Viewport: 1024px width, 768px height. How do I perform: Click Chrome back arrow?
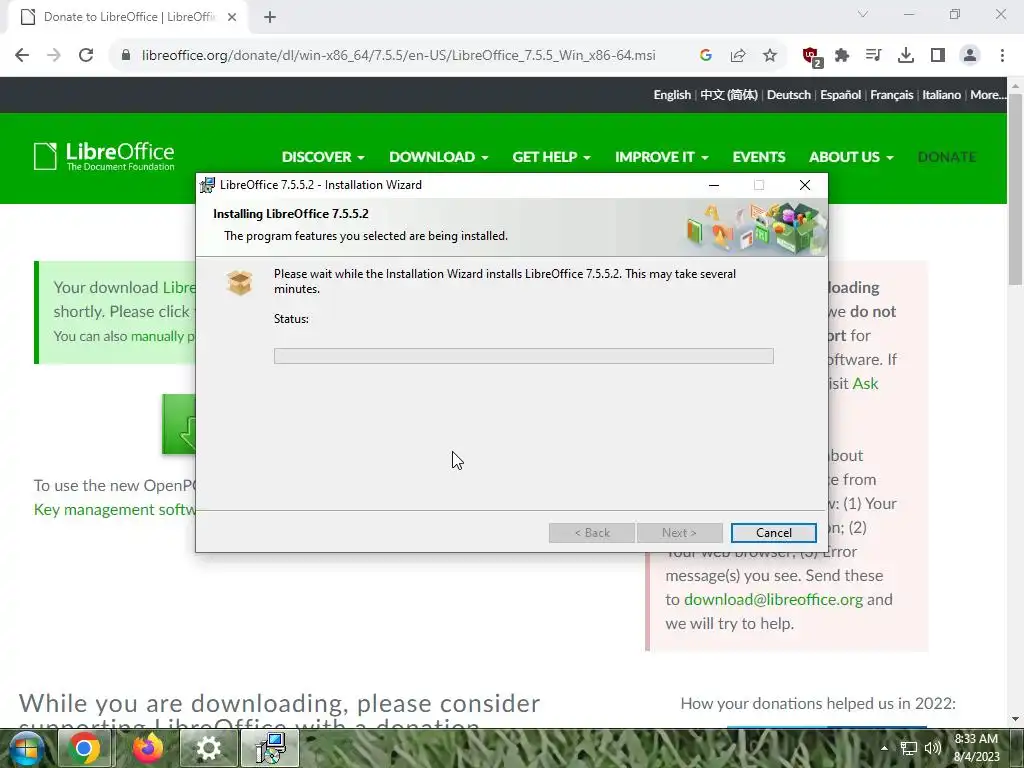click(x=22, y=56)
